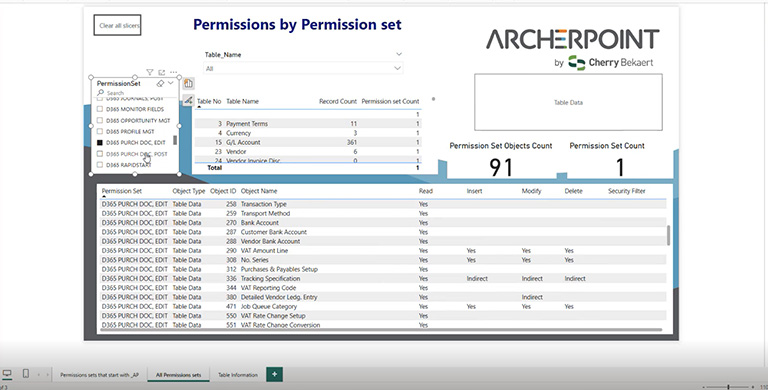Open the filter icon above PermissionSet slicer

(150, 73)
